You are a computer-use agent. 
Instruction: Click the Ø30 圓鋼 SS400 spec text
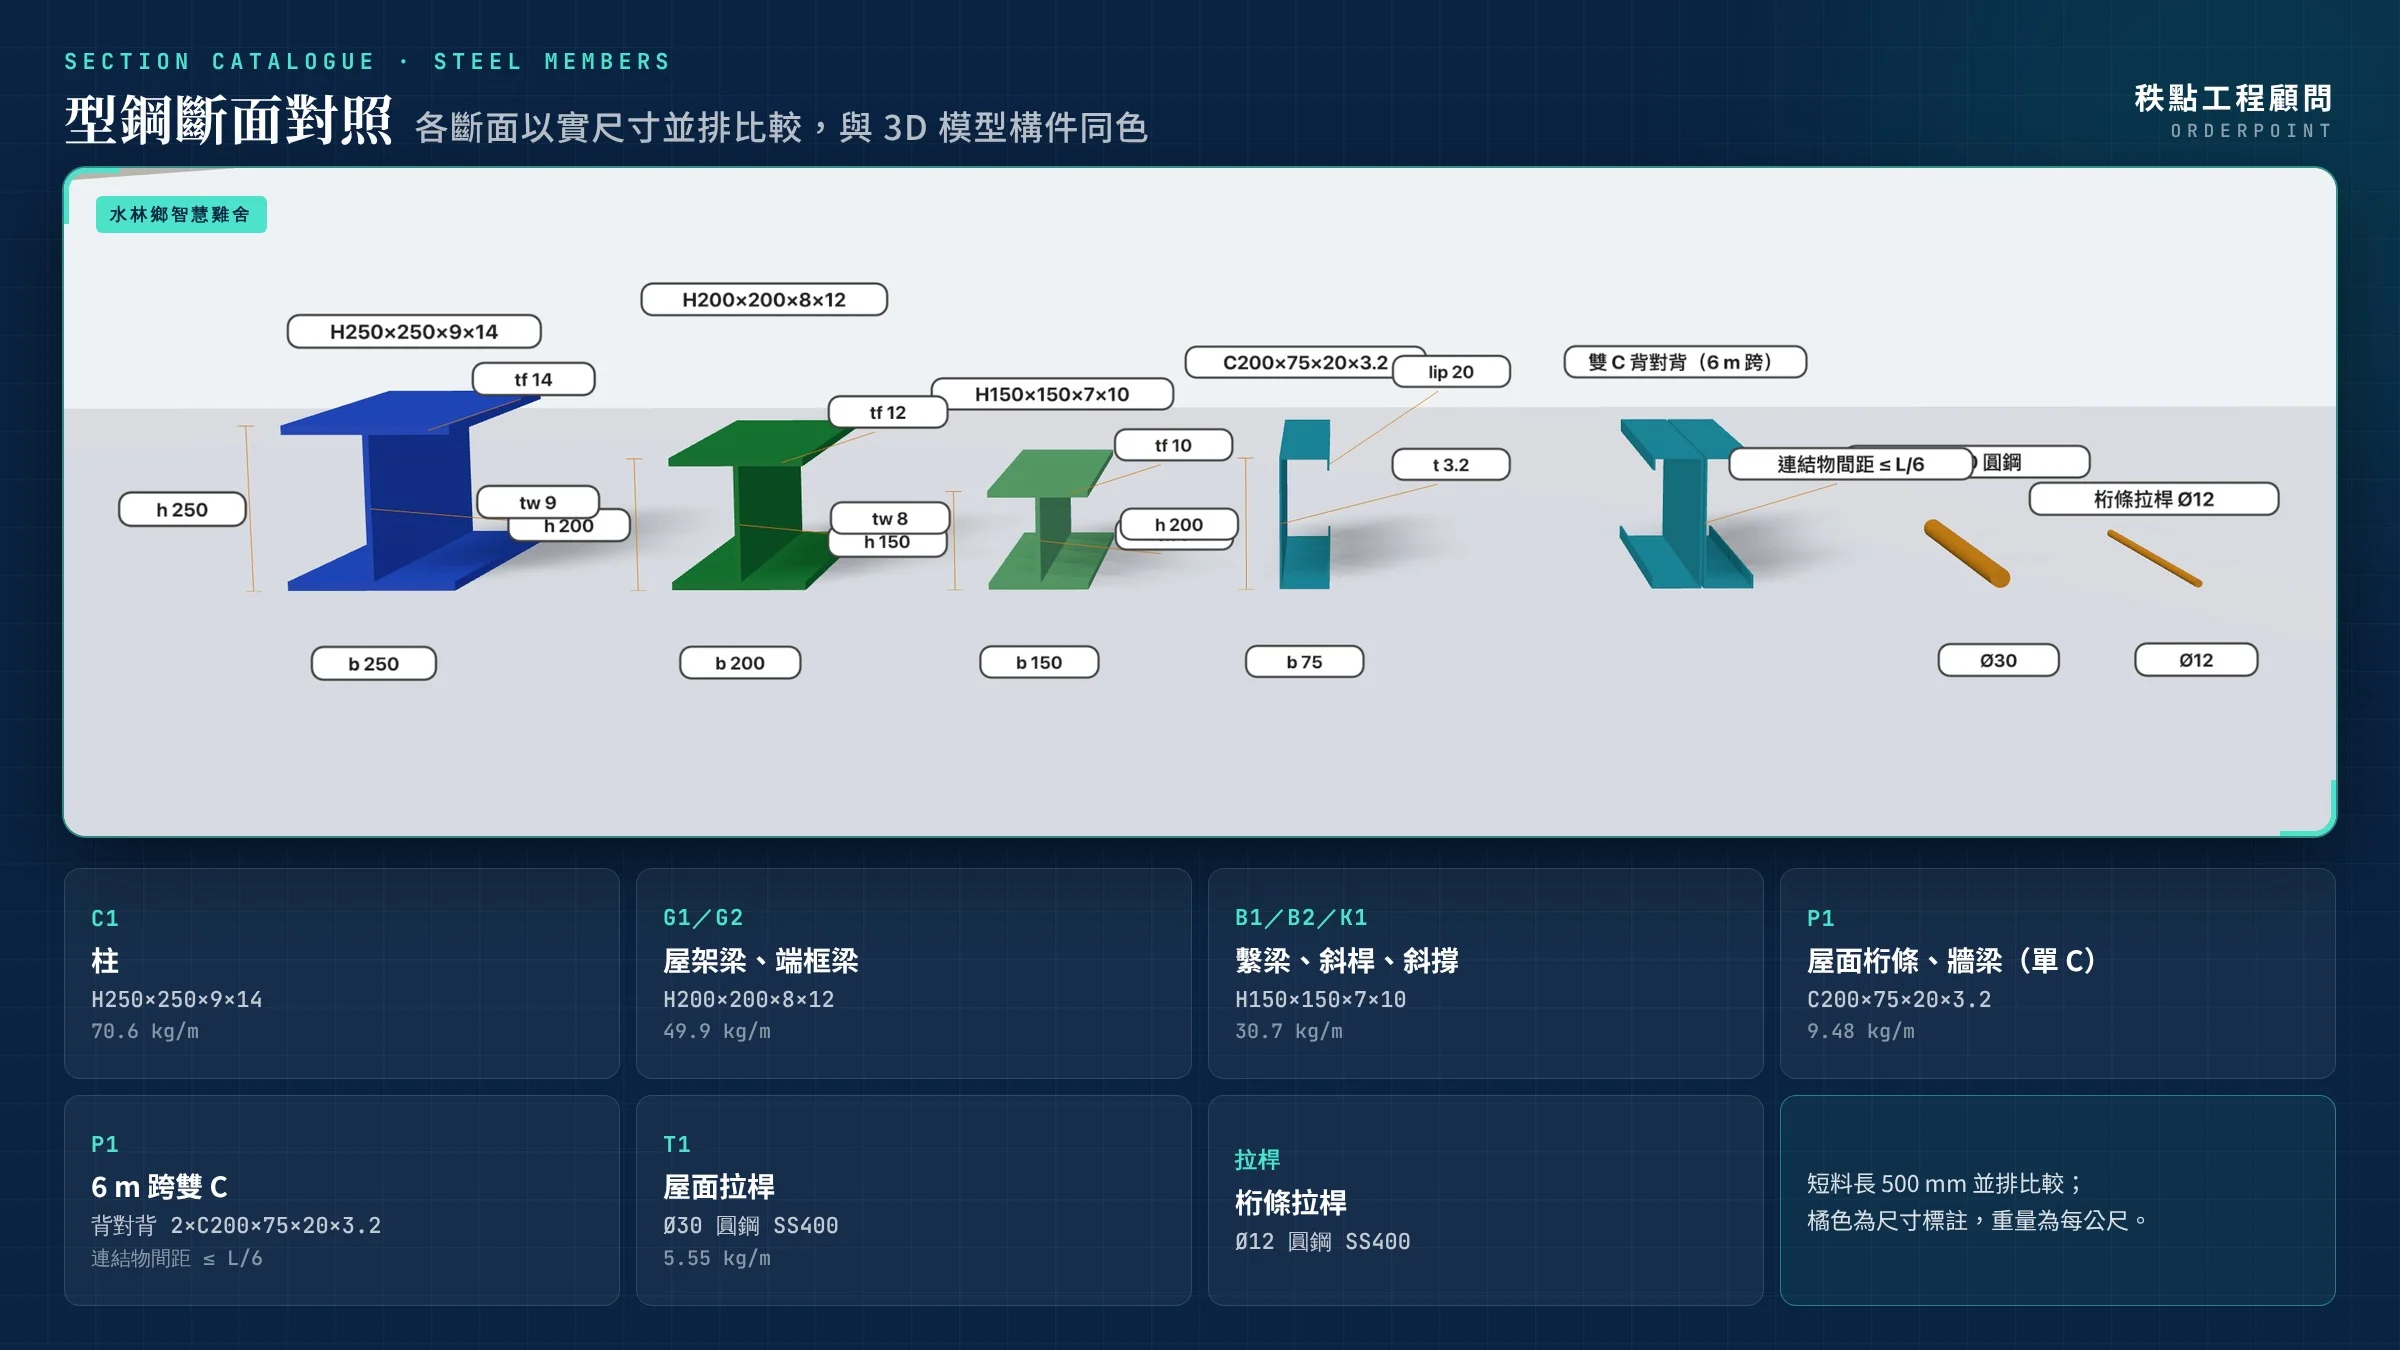point(751,1225)
